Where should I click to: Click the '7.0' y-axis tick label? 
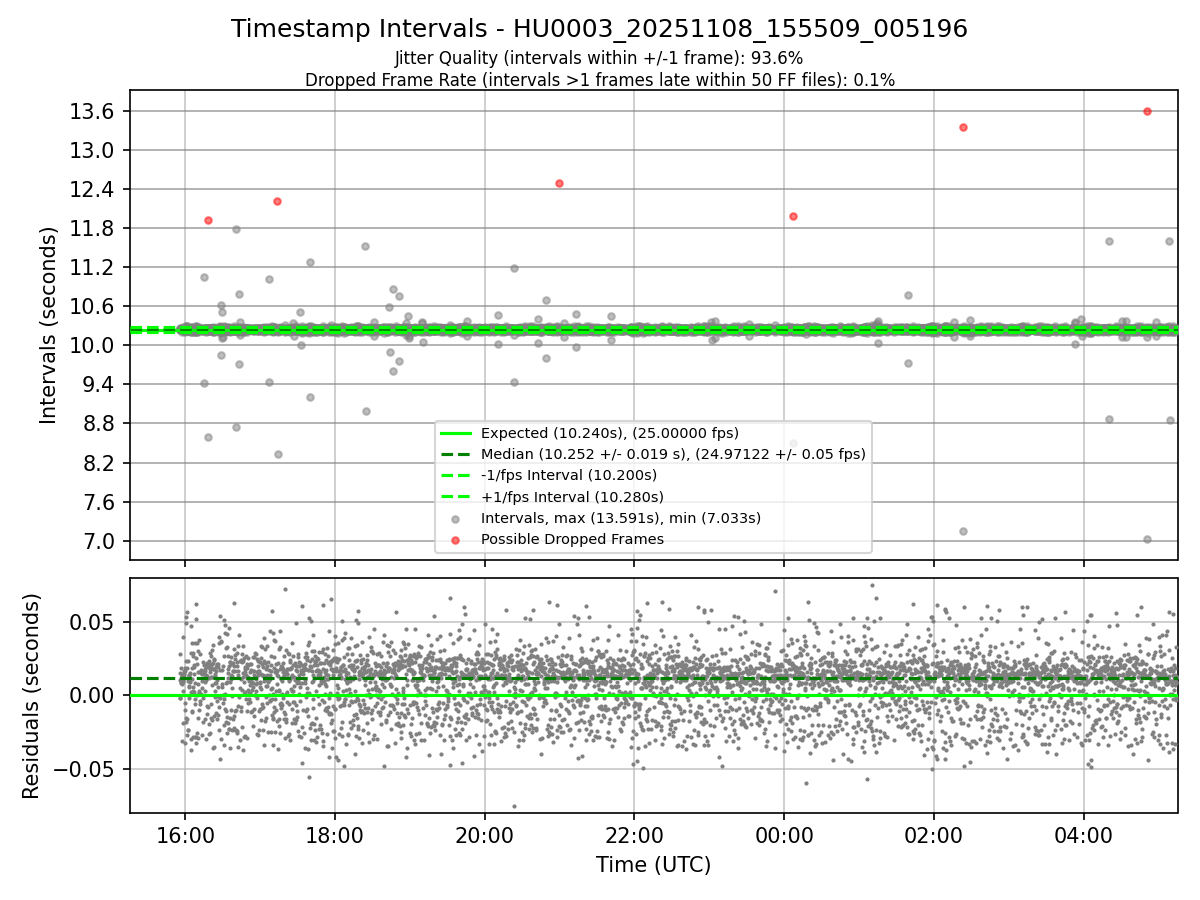(96, 542)
